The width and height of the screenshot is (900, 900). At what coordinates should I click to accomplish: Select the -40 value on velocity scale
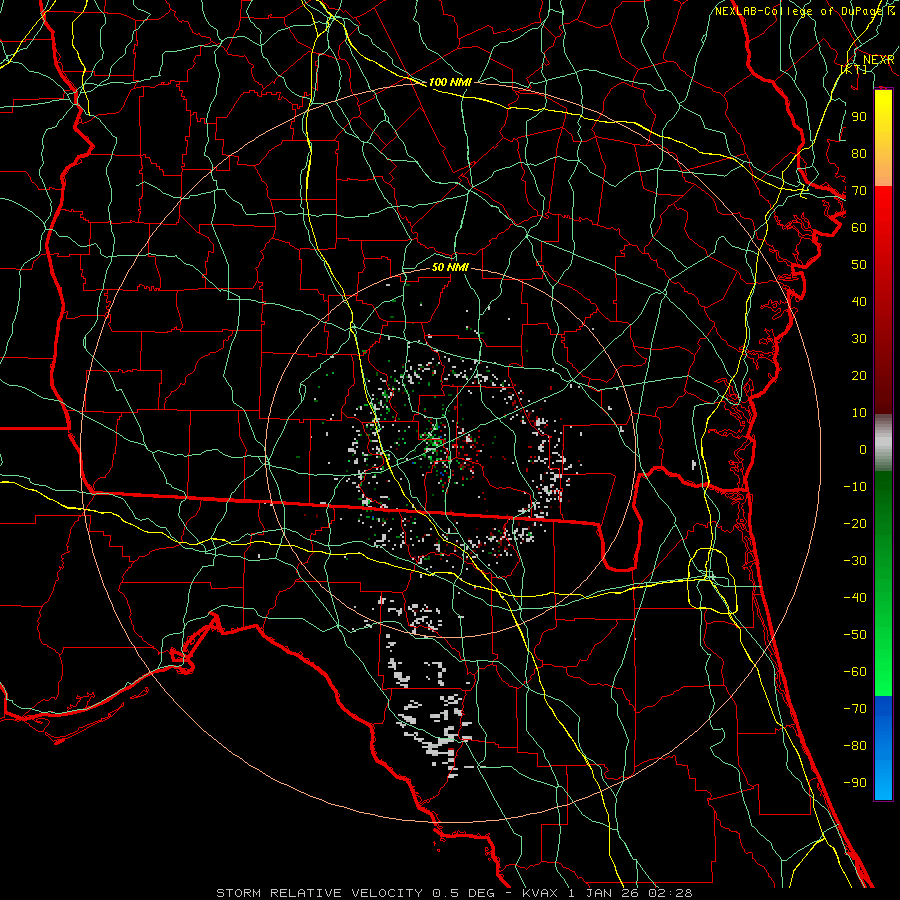click(x=855, y=598)
